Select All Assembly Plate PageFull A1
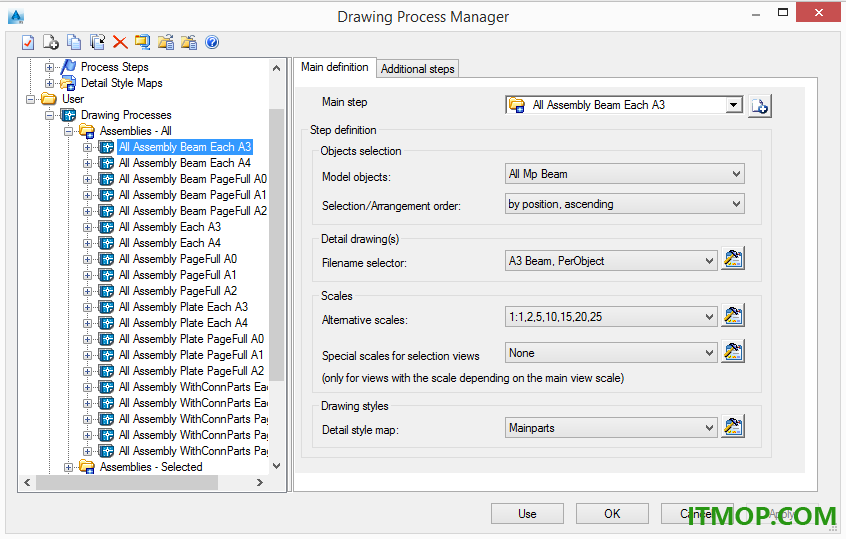Image resolution: width=846 pixels, height=539 pixels. tap(191, 355)
